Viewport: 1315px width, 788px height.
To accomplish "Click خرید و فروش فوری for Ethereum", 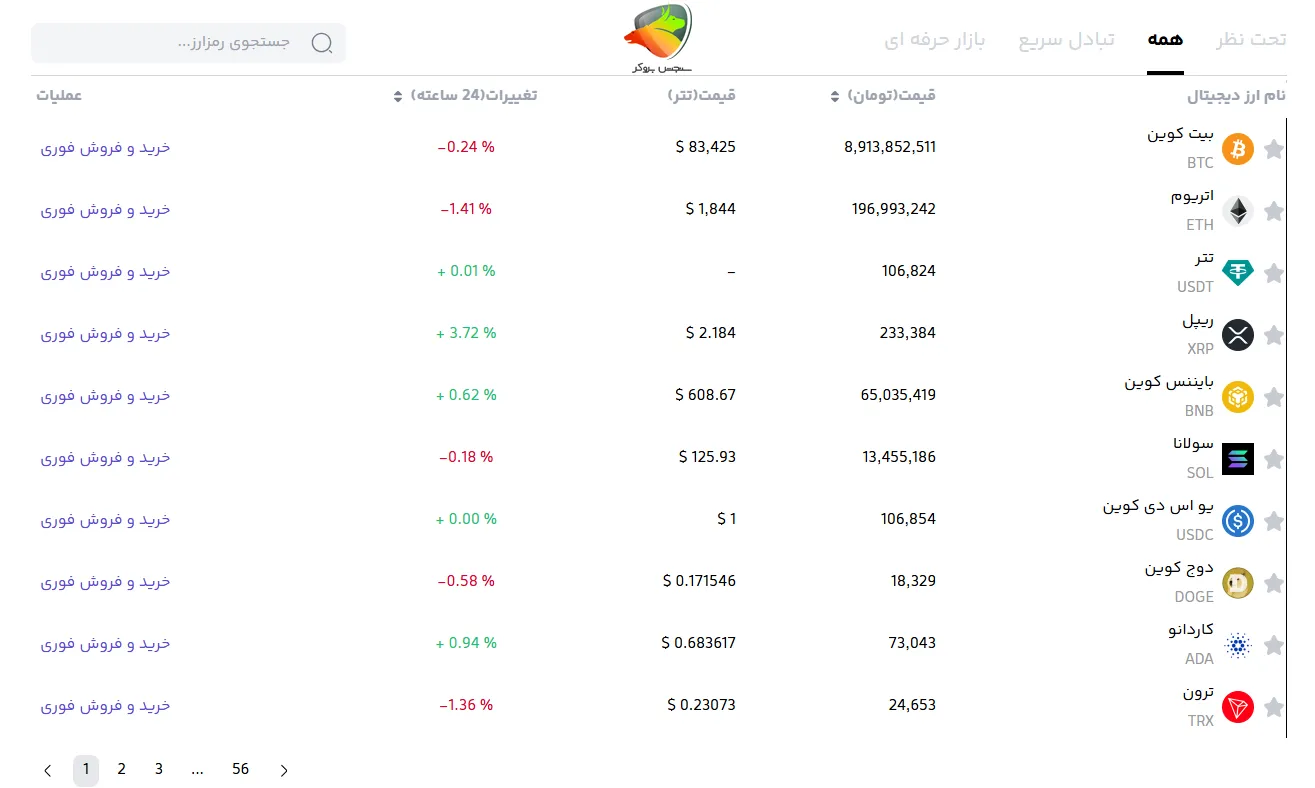I will [106, 210].
